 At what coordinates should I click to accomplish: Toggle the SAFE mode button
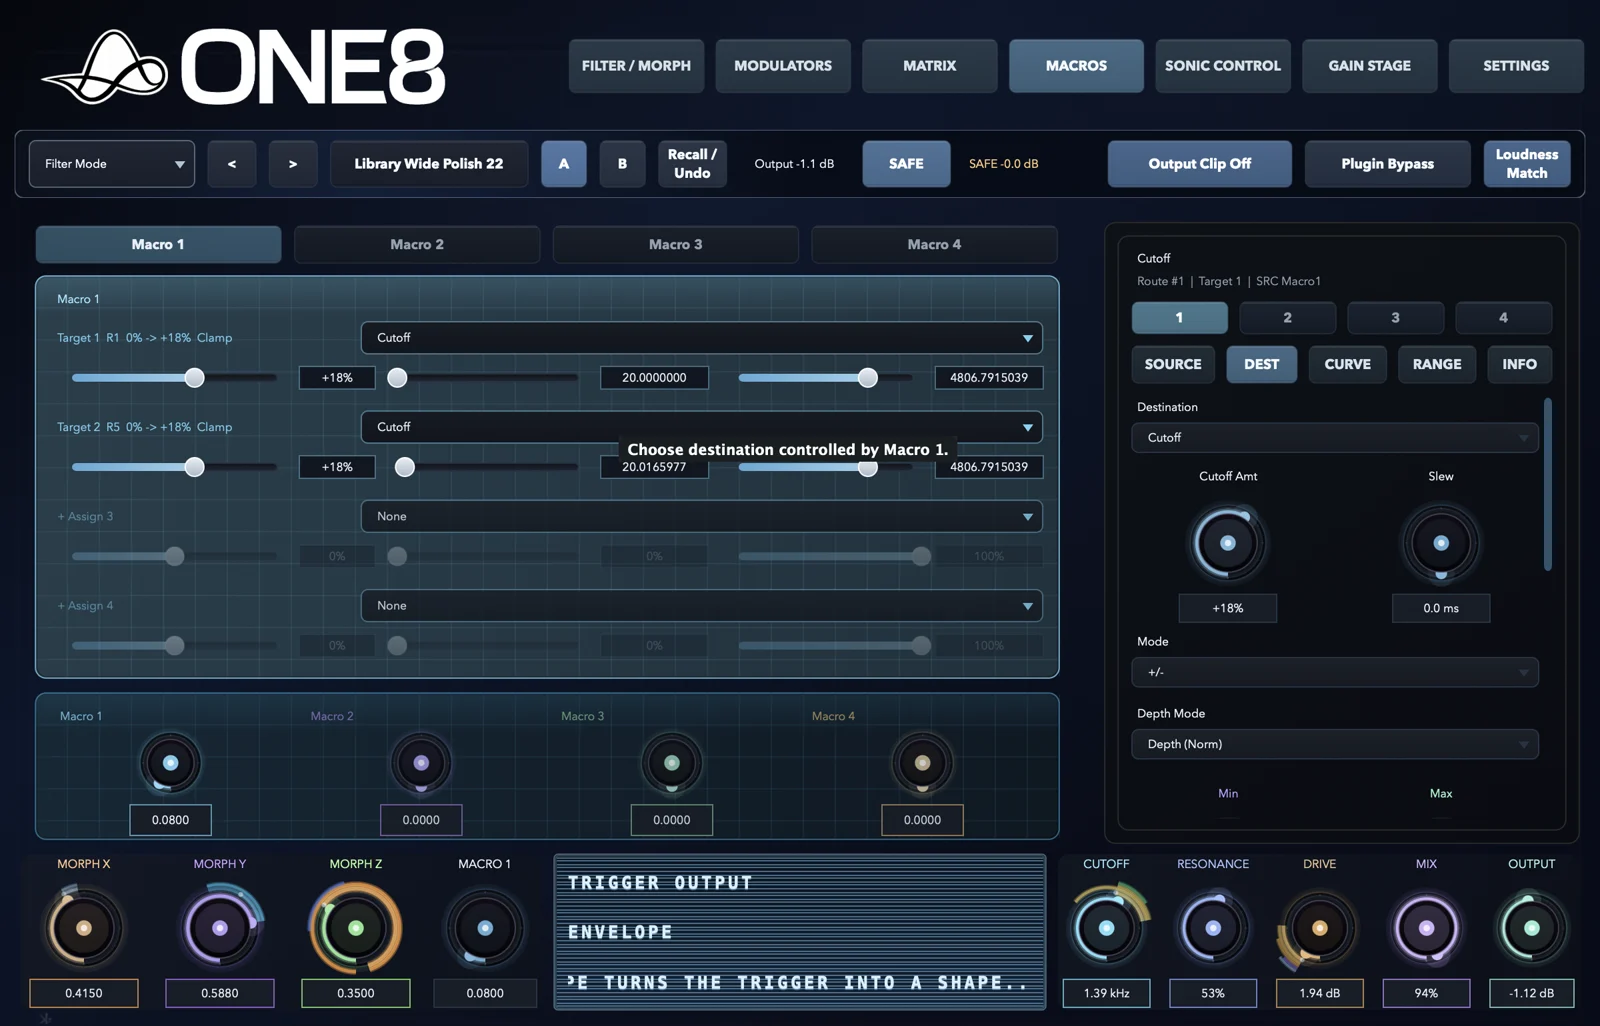click(x=906, y=164)
